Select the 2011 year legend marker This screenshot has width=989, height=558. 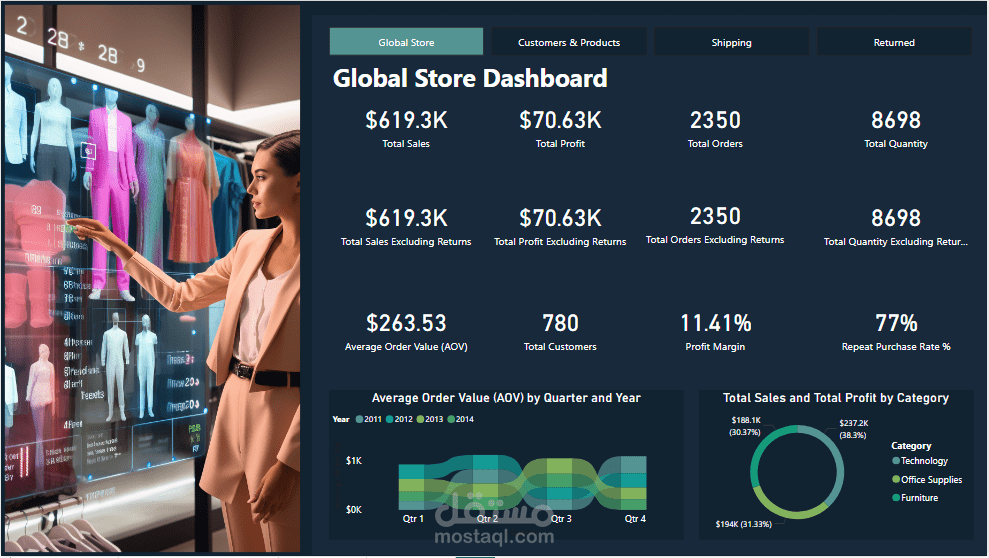click(359, 419)
